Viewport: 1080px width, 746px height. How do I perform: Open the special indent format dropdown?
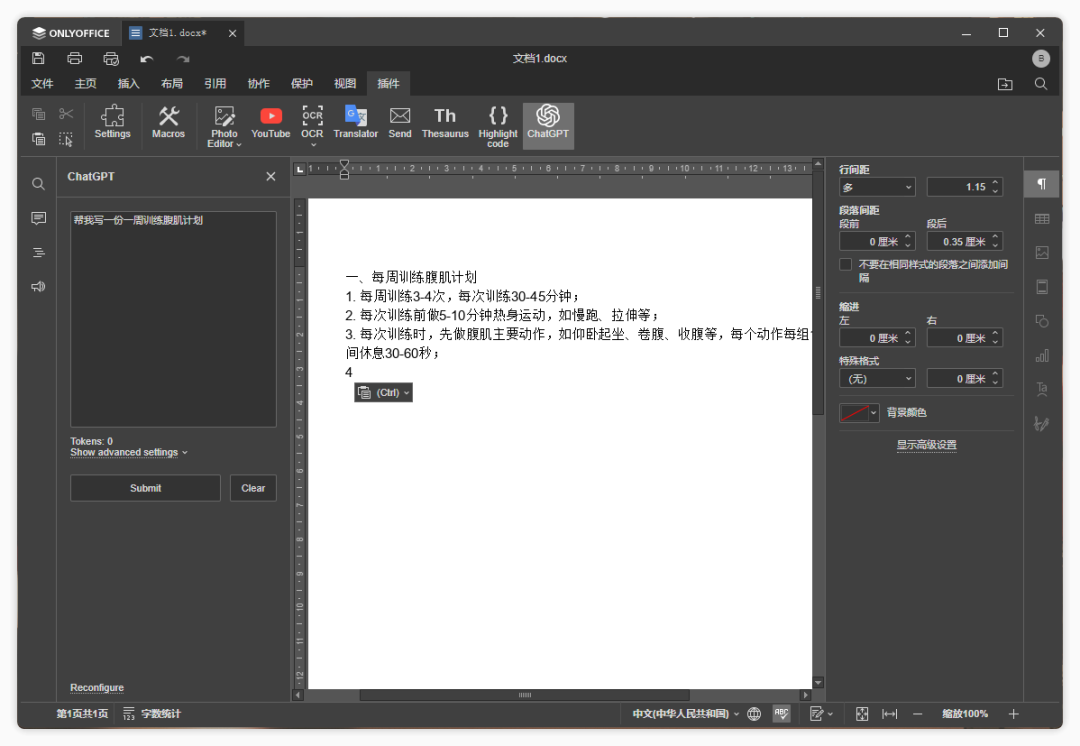[877, 379]
